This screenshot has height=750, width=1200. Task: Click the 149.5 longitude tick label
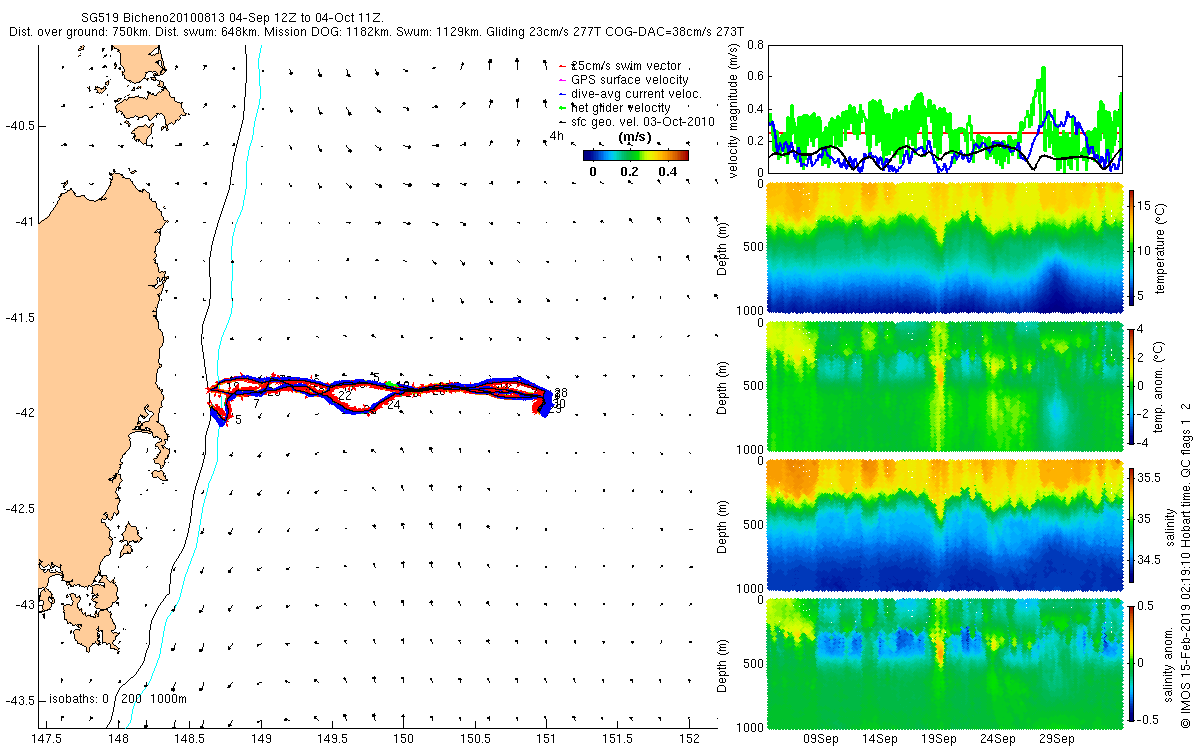tap(332, 738)
